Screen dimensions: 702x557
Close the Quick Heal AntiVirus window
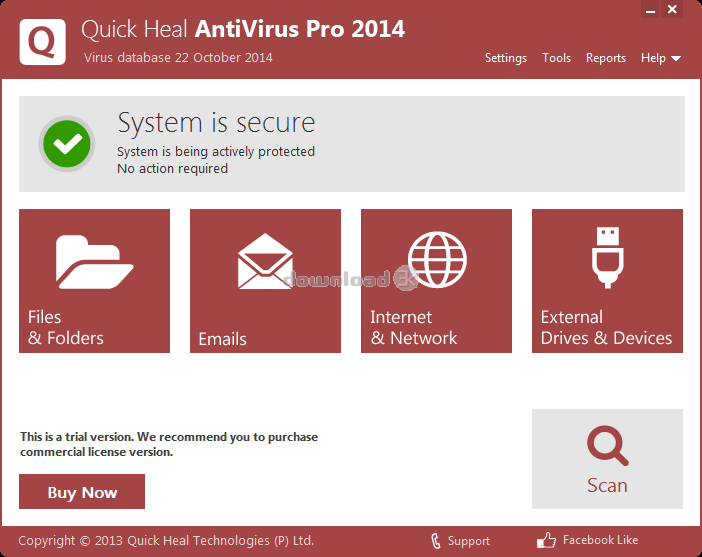point(672,11)
